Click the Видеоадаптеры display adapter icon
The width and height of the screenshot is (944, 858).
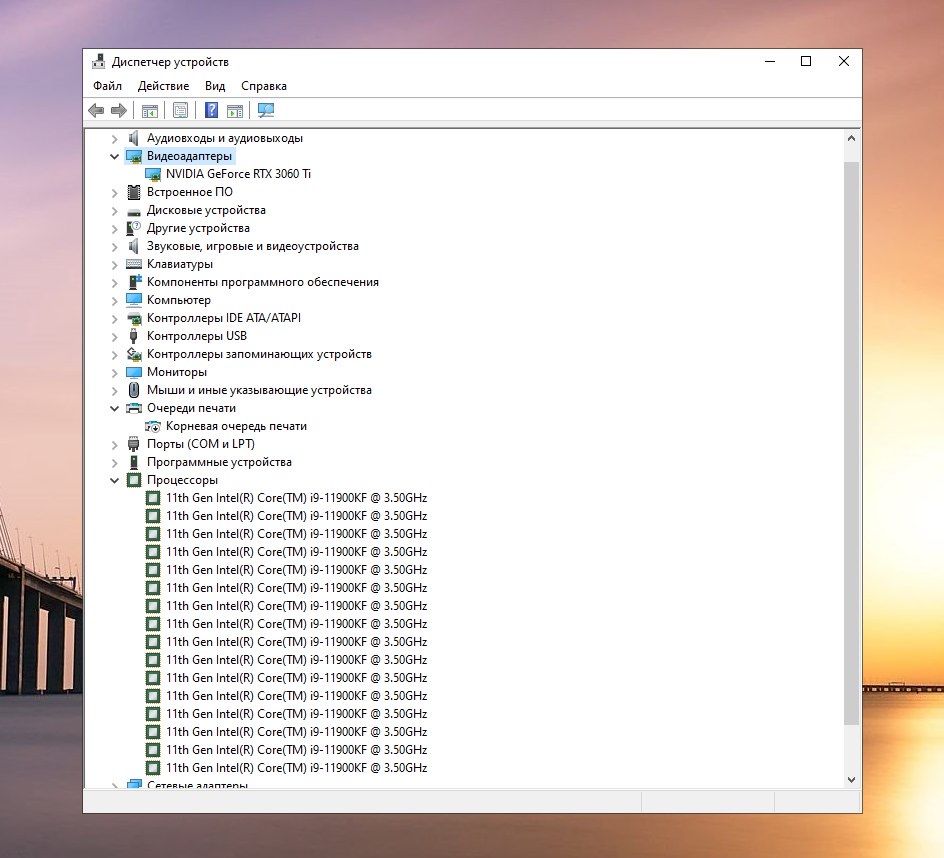(134, 156)
